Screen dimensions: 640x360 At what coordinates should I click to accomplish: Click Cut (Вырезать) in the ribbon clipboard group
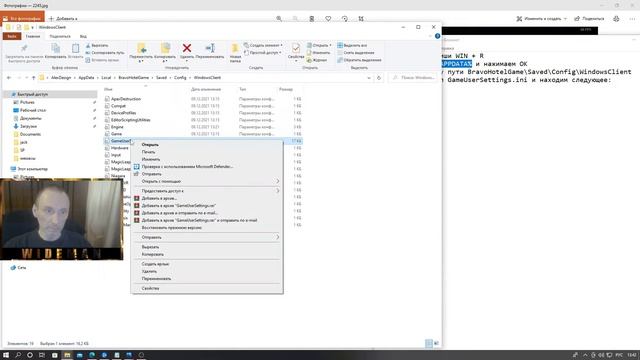[97, 45]
